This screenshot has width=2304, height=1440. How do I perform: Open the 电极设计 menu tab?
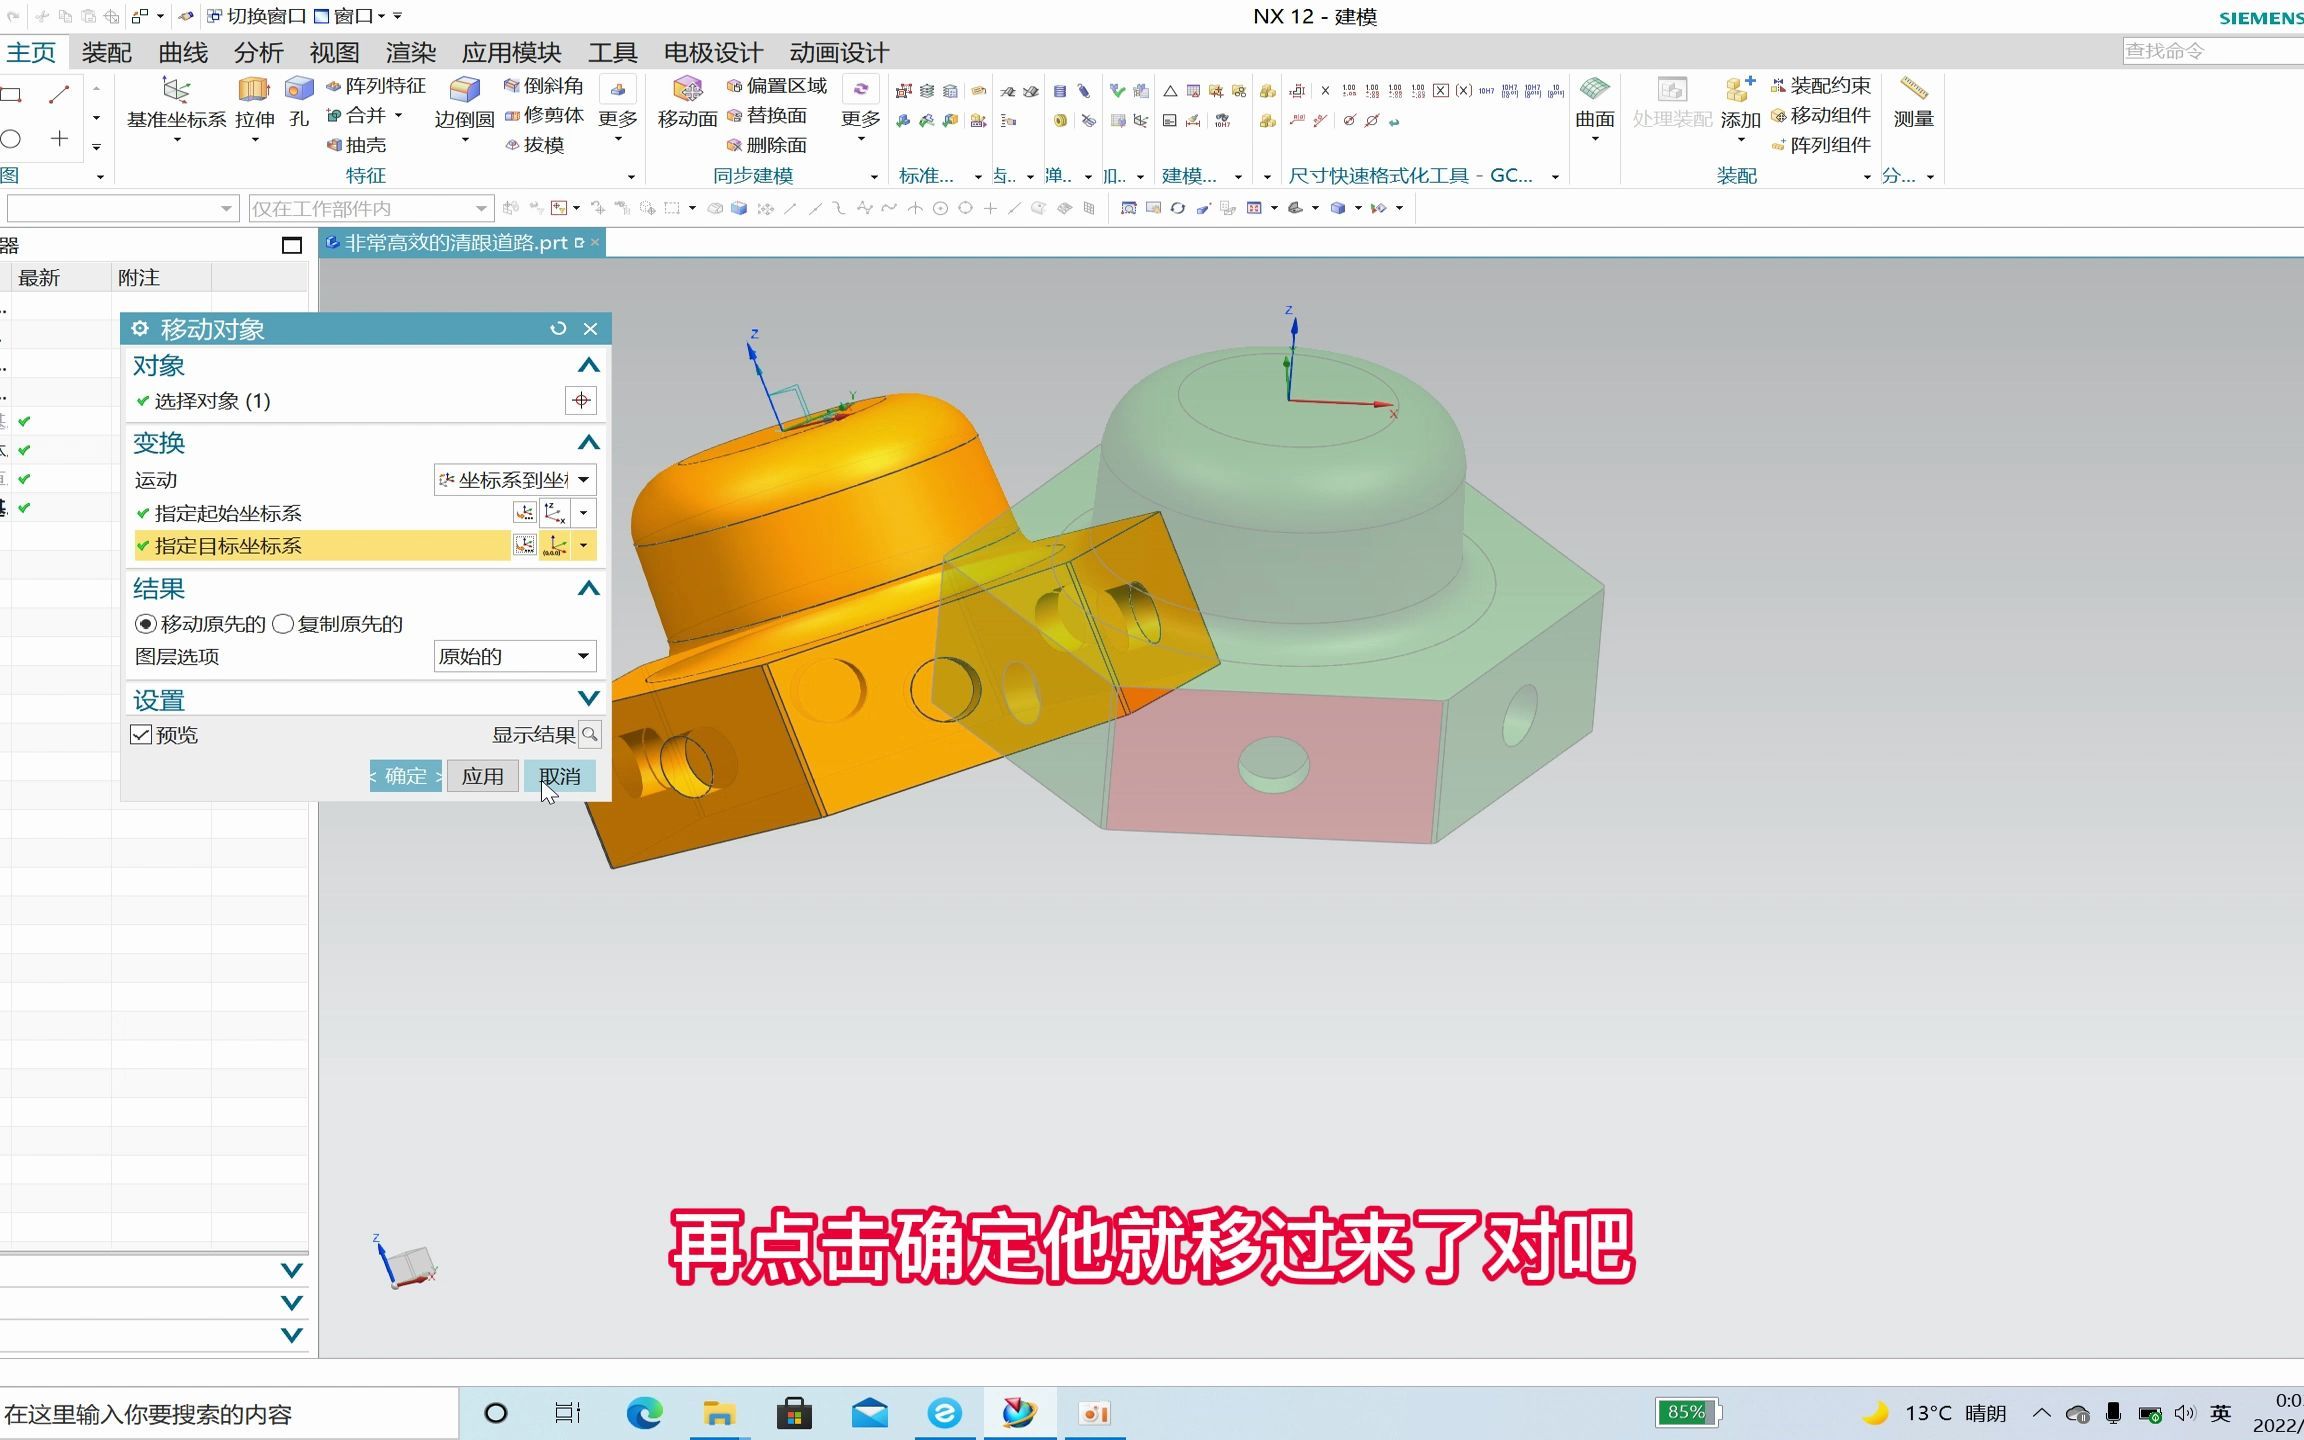coord(712,51)
